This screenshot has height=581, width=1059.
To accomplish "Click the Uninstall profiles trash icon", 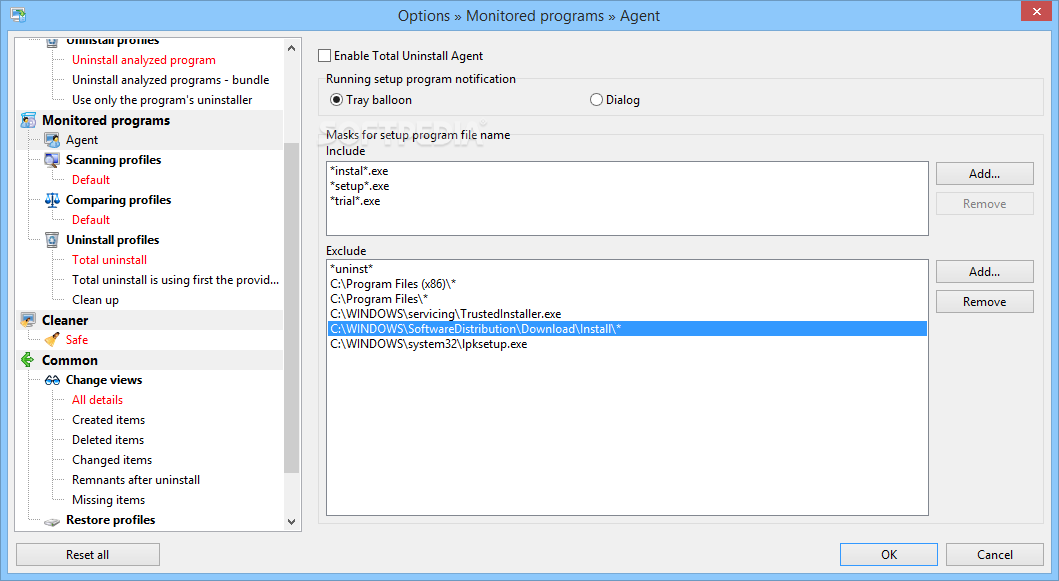I will click(52, 240).
